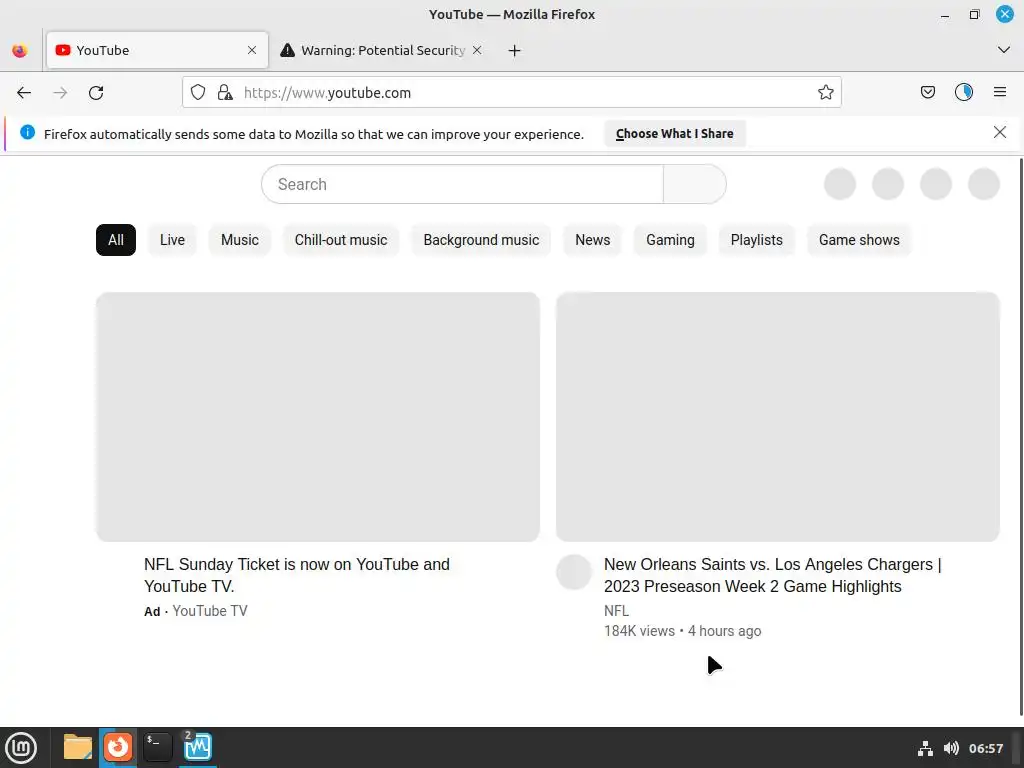Open the network connections tray icon
This screenshot has width=1024, height=768.
coord(925,748)
